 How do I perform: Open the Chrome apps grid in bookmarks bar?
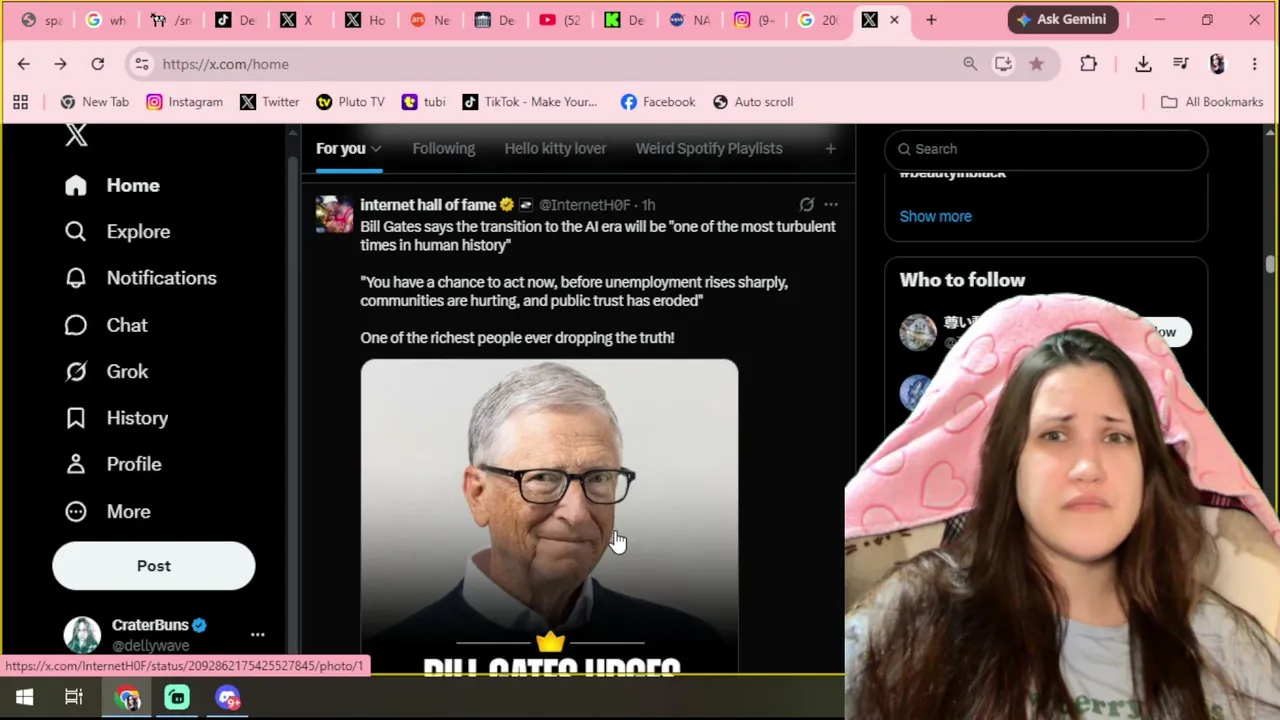pyautogui.click(x=20, y=102)
